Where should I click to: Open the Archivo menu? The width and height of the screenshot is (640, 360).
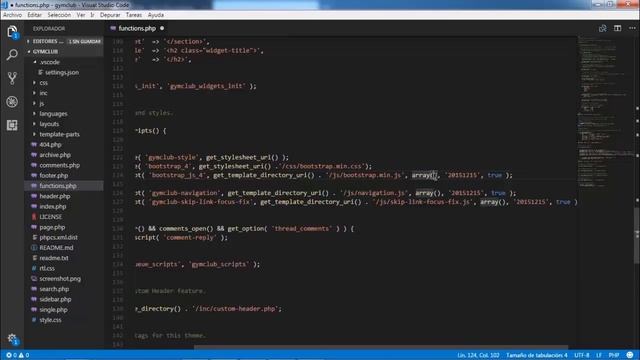click(12, 15)
